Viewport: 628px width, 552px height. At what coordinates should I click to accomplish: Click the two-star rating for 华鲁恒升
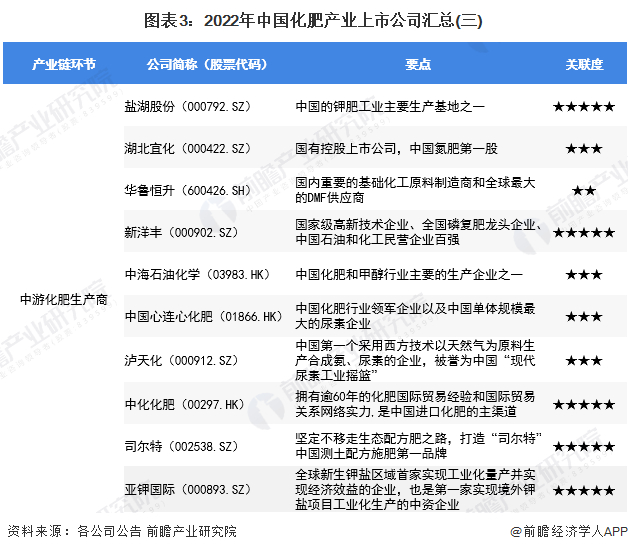584,190
